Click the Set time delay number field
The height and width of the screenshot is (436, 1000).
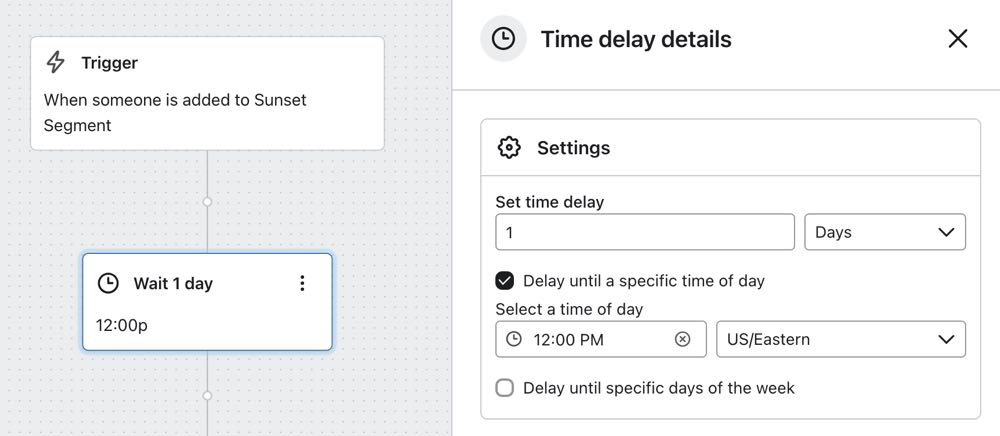pyautogui.click(x=644, y=232)
